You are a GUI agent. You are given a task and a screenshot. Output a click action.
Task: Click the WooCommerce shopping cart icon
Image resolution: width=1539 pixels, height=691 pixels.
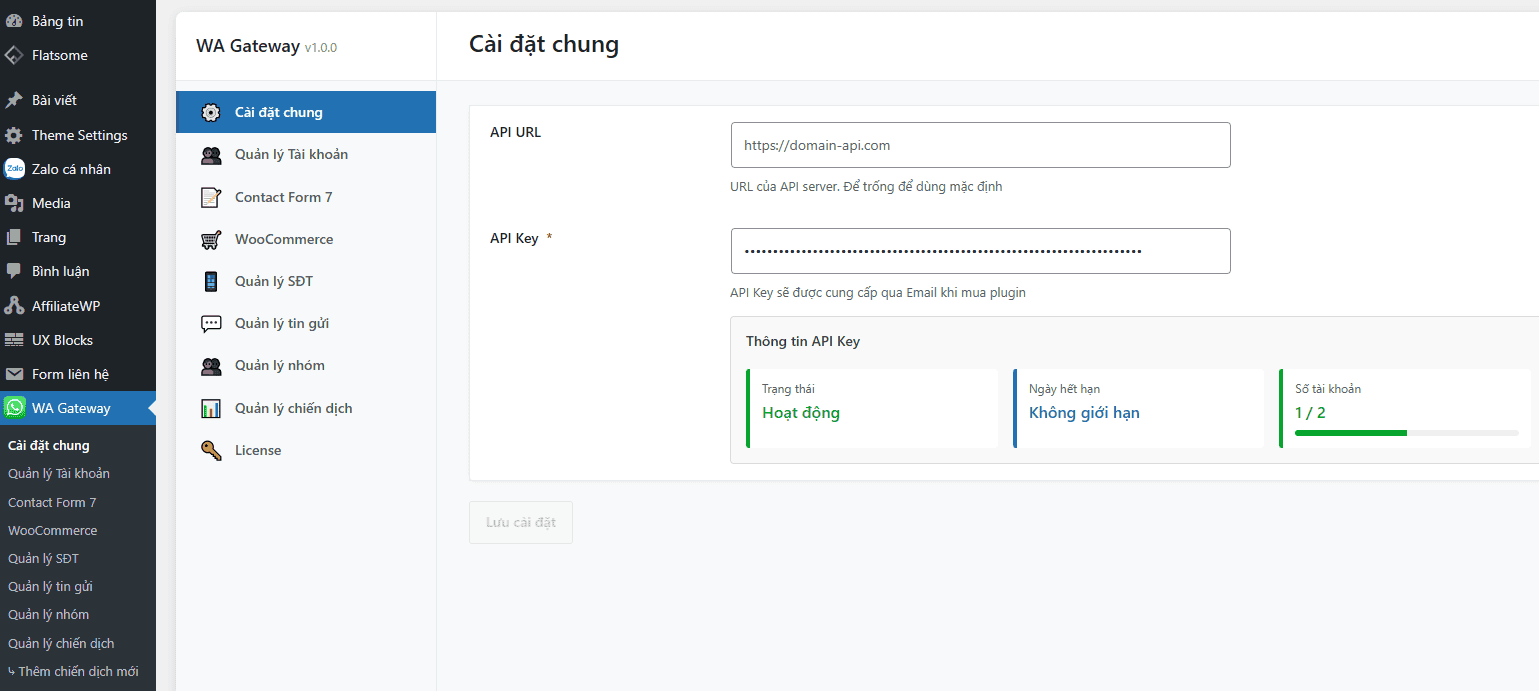click(x=211, y=240)
